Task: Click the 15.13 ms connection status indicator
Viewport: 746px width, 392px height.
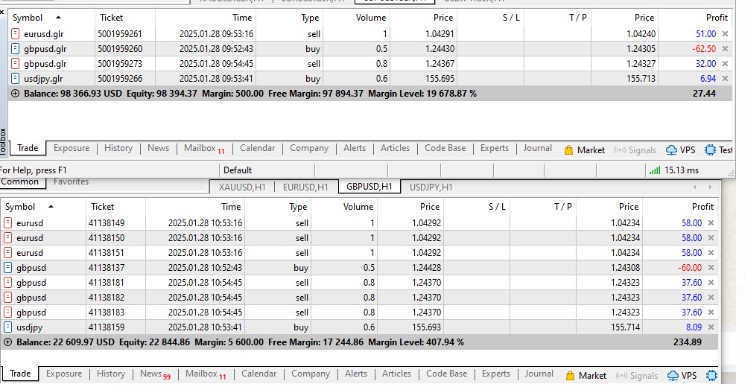Action: [674, 170]
